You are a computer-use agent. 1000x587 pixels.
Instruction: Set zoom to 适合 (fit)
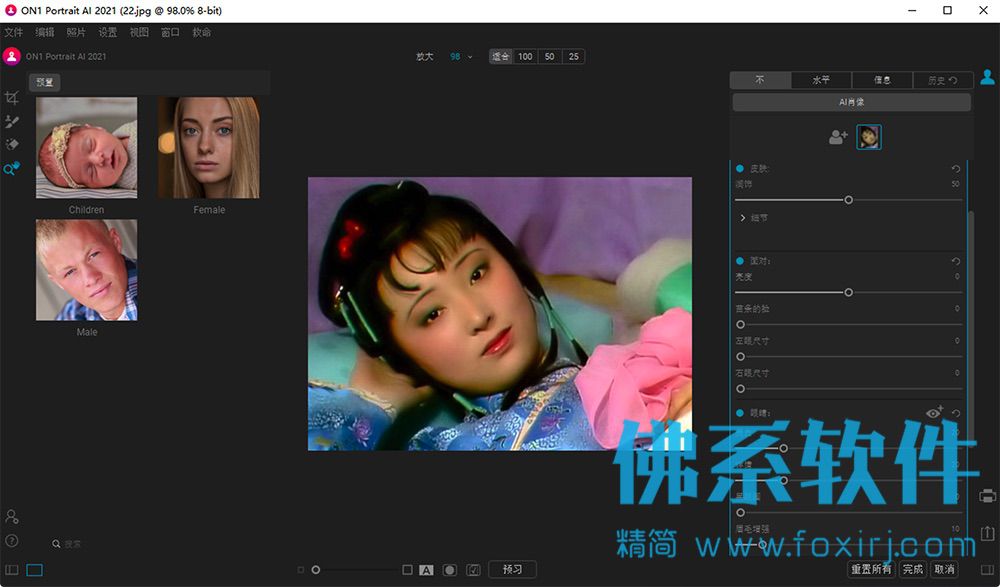pyautogui.click(x=501, y=57)
